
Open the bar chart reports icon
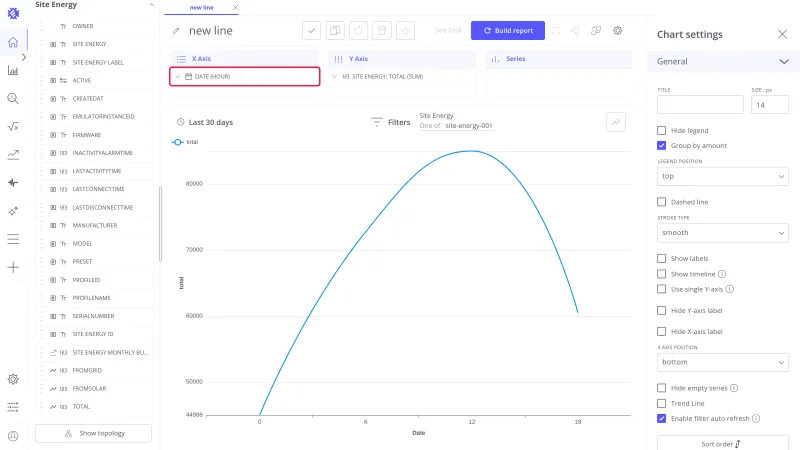(x=13, y=70)
